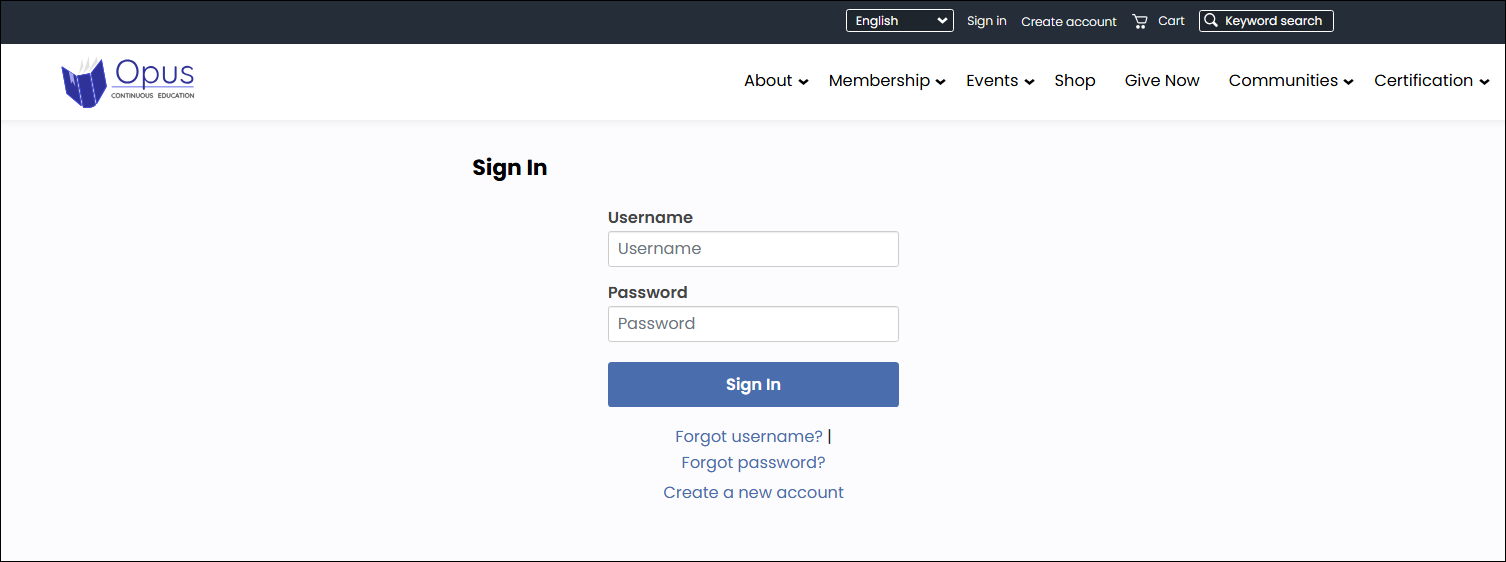Image resolution: width=1506 pixels, height=562 pixels.
Task: Focus the Username input field
Action: (753, 249)
